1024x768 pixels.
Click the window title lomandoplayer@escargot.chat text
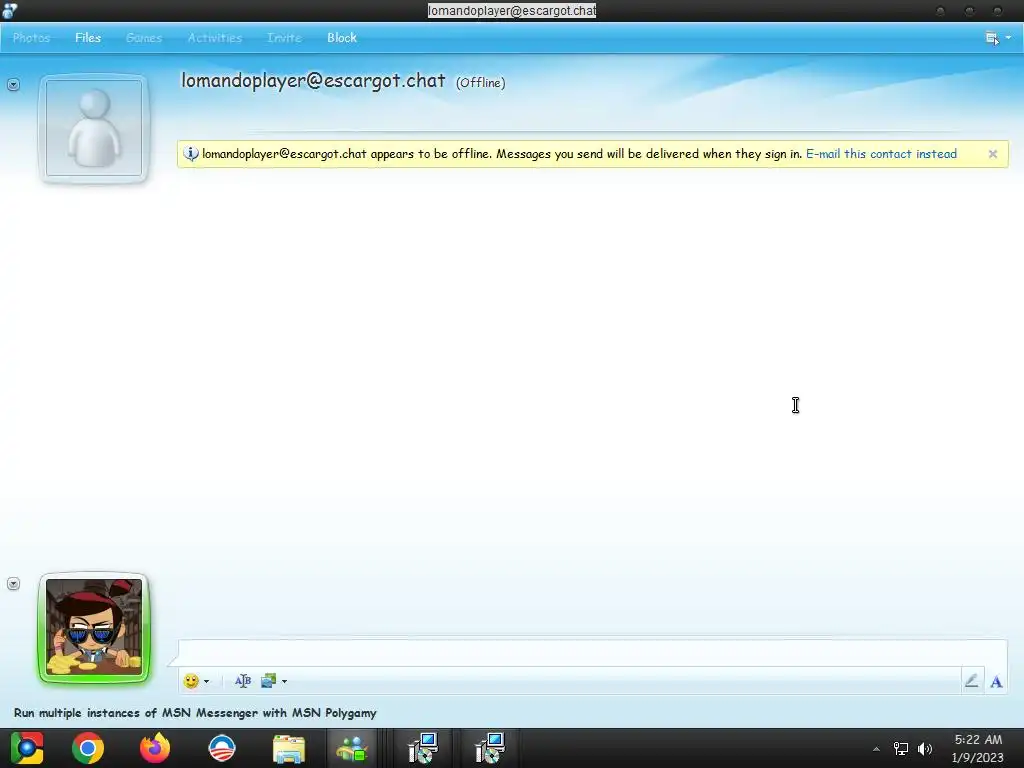(512, 10)
